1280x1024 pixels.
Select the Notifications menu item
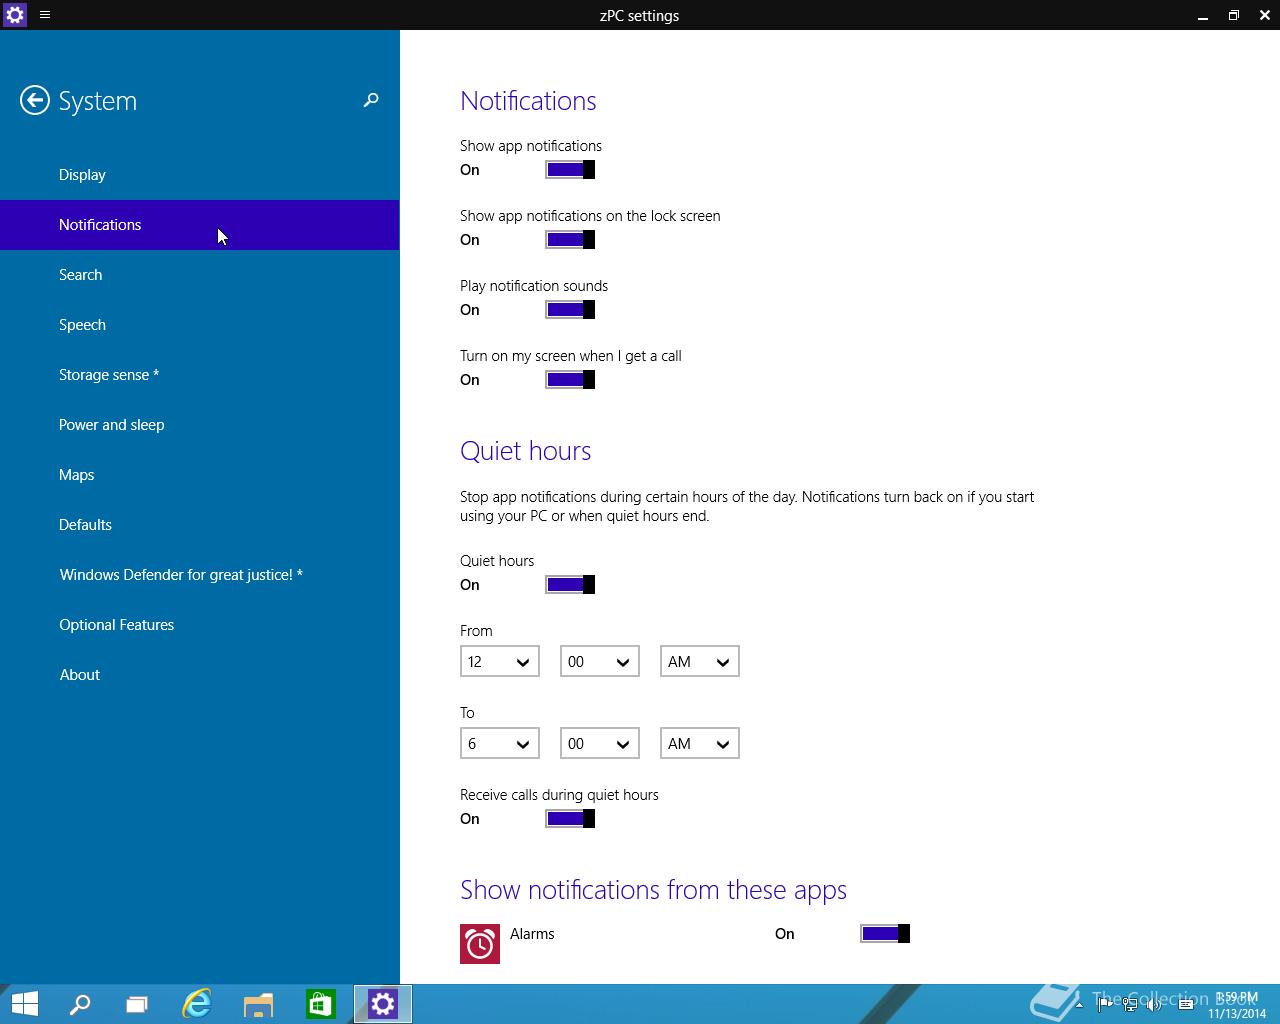(x=200, y=225)
